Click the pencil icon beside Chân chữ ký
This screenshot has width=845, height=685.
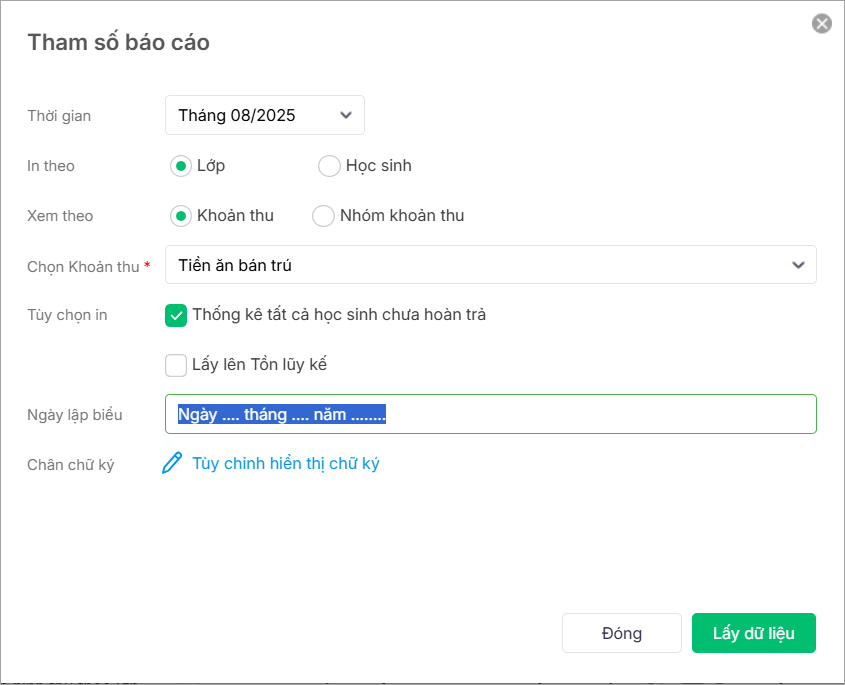point(172,463)
